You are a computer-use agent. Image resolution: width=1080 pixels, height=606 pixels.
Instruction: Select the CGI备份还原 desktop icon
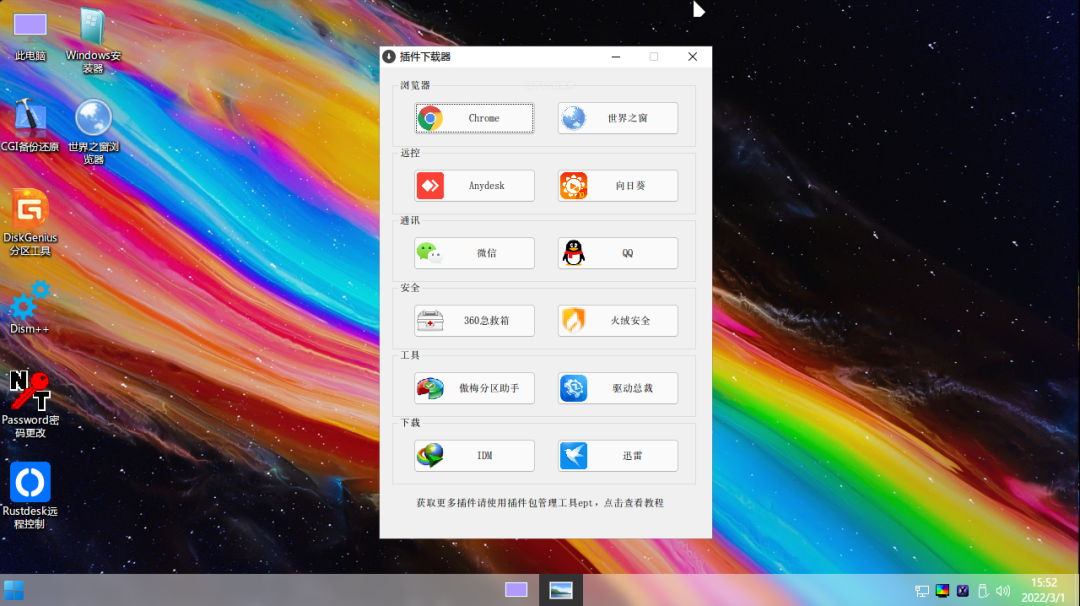[30, 120]
